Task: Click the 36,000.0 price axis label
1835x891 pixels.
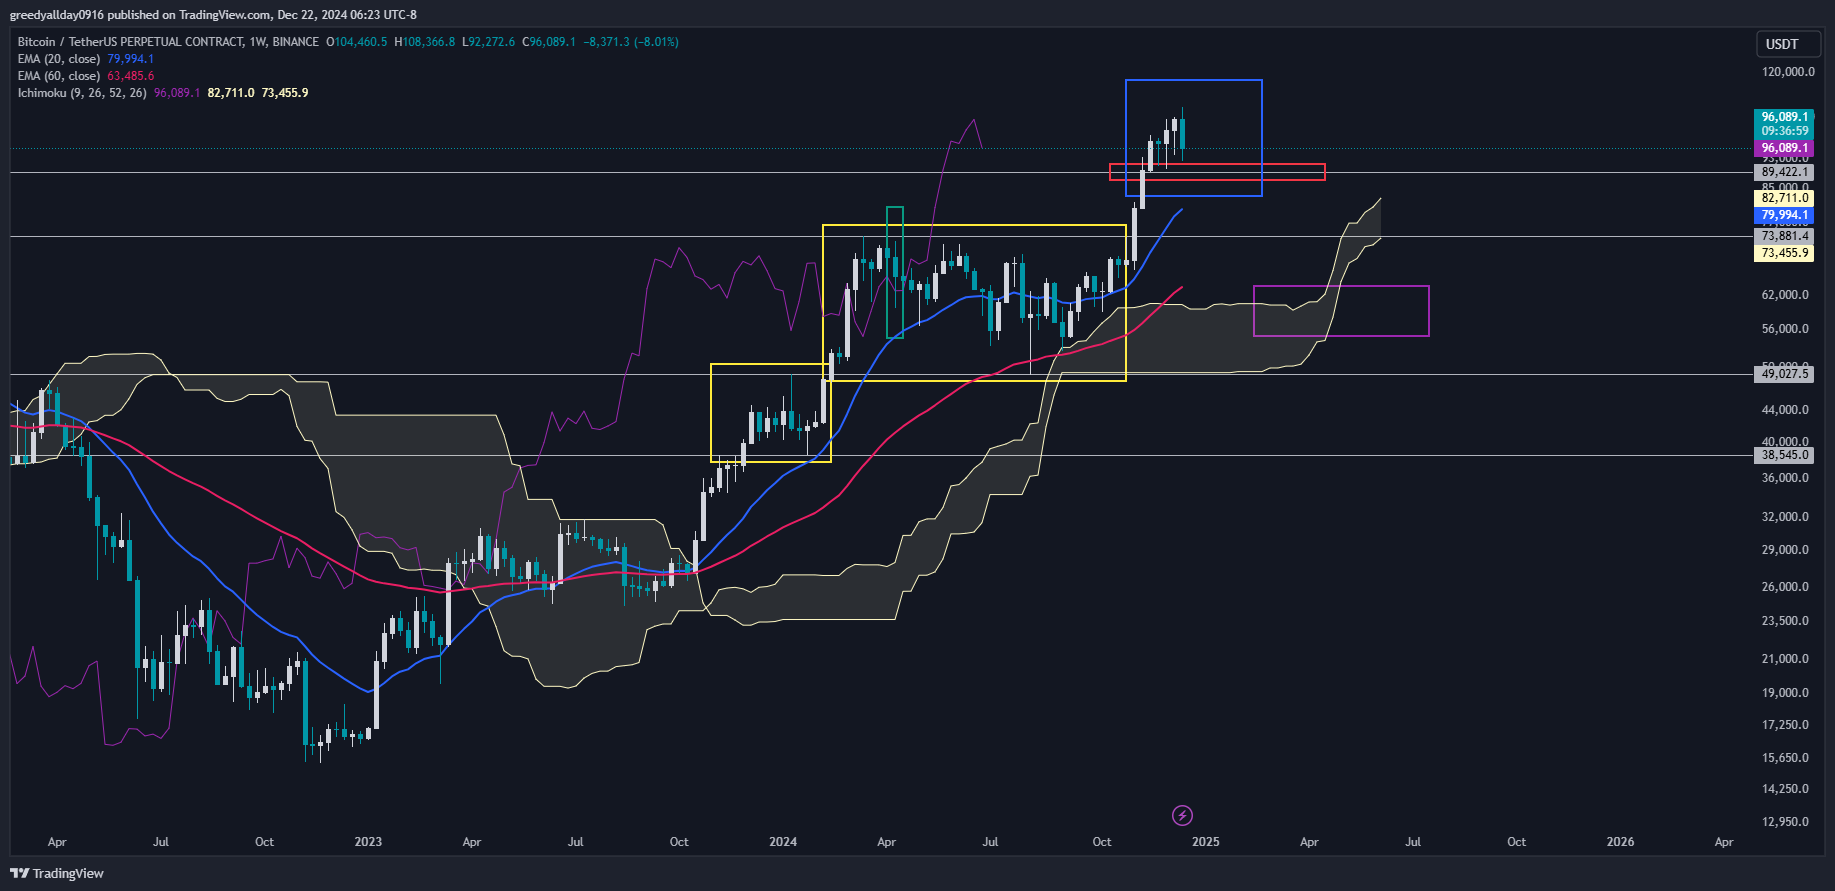Action: coord(1785,478)
